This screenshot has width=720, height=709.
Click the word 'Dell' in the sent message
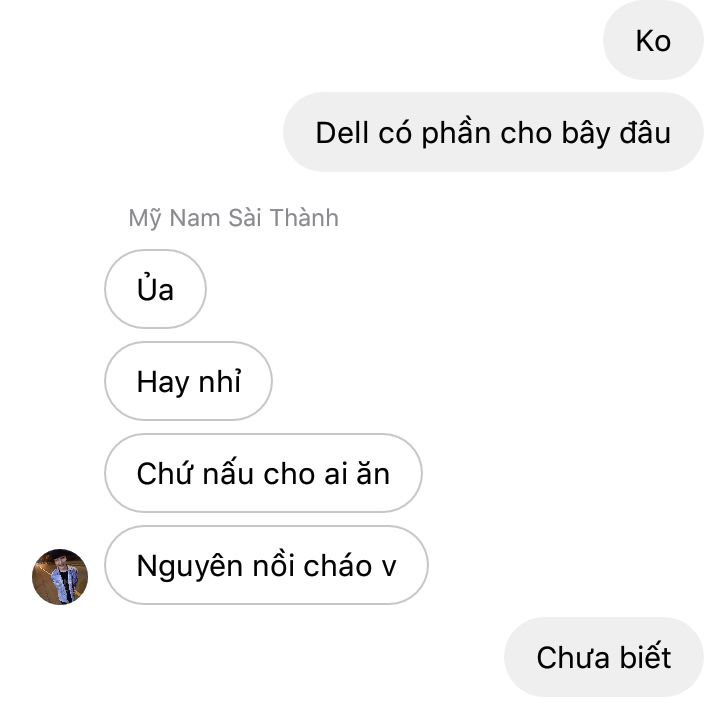click(343, 133)
